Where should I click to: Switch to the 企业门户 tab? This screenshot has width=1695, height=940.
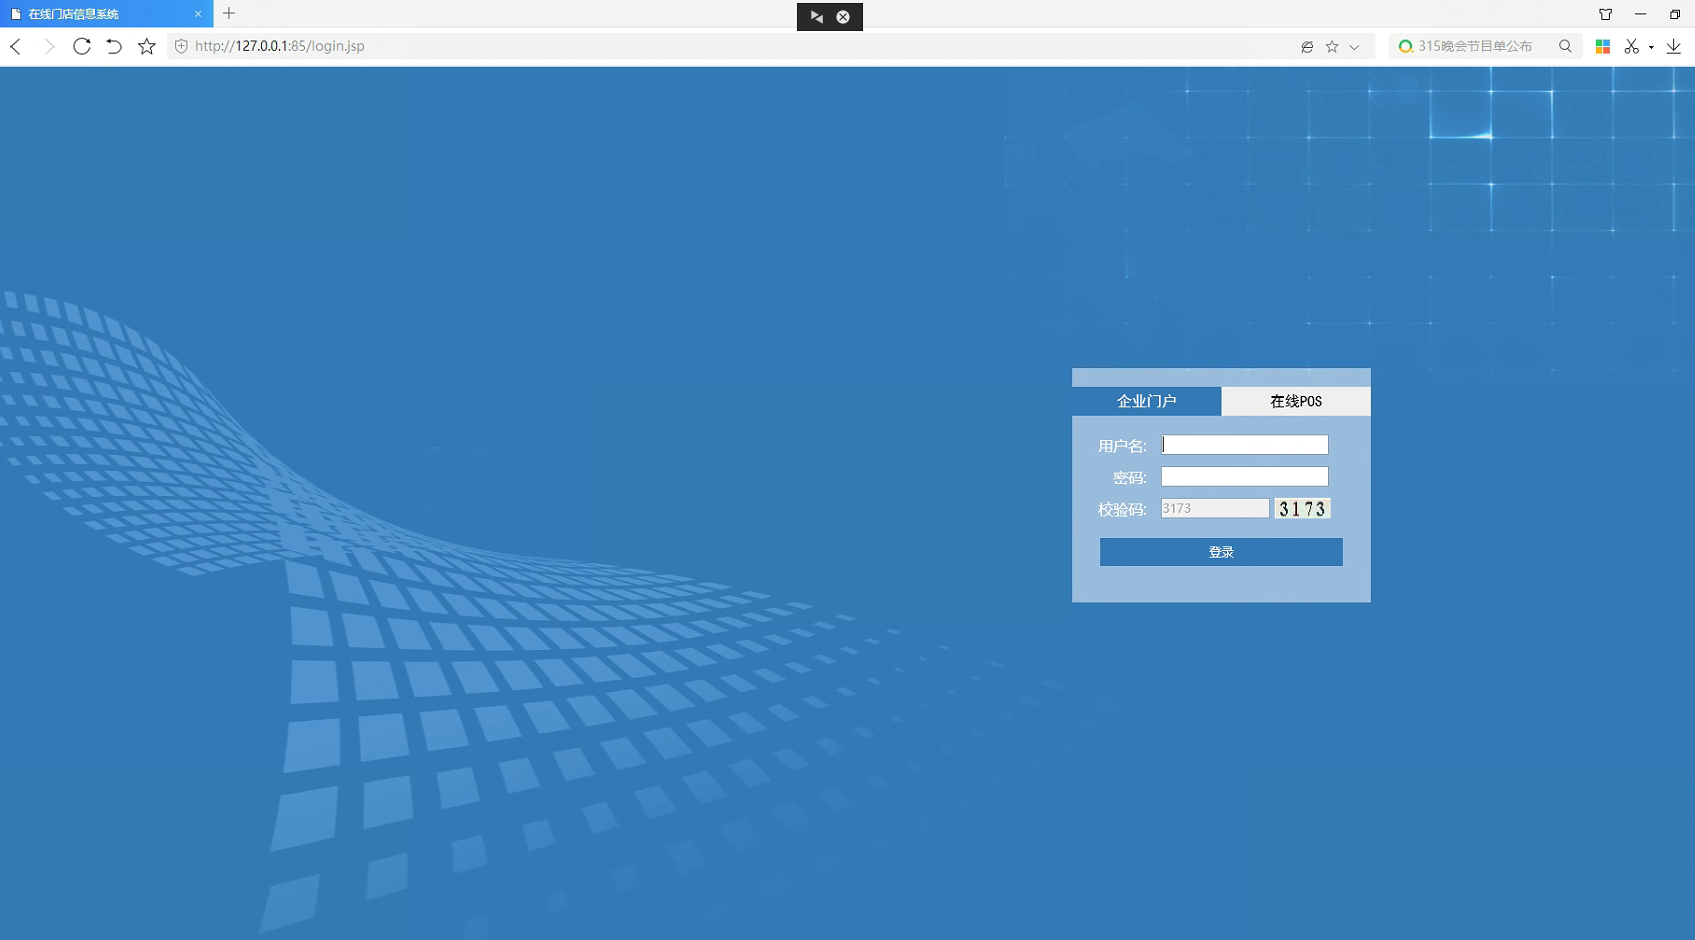pyautogui.click(x=1146, y=401)
